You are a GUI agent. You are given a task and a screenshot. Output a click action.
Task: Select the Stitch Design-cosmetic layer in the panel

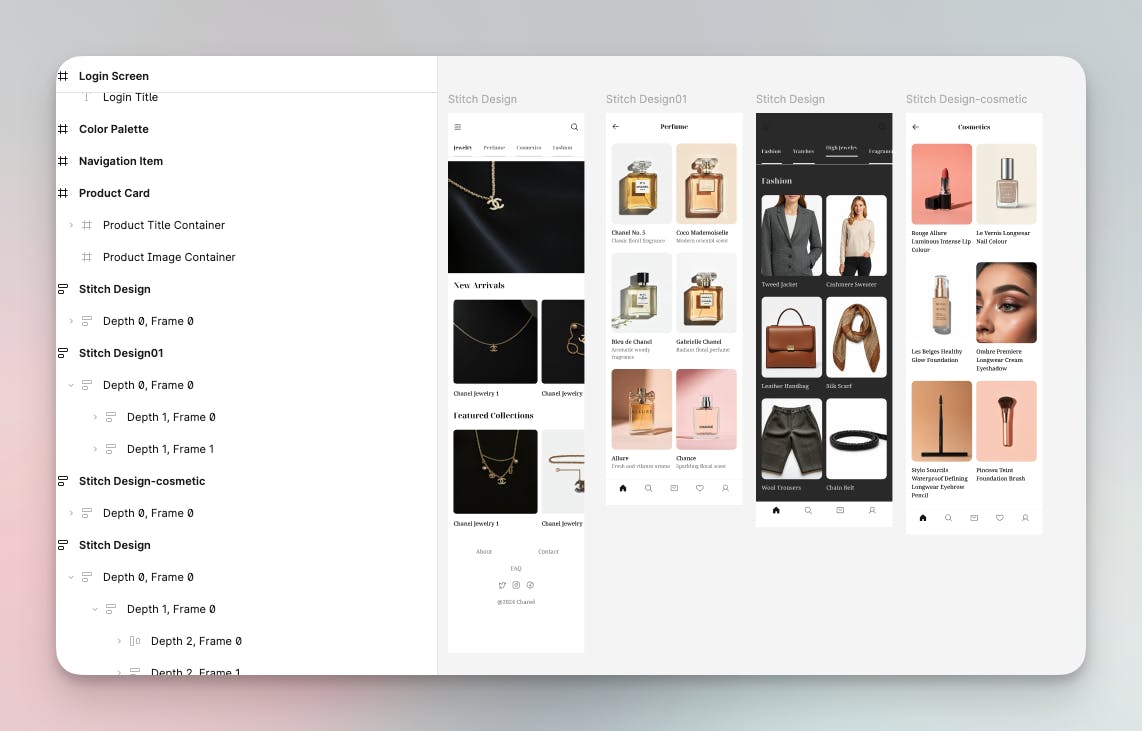click(x=142, y=481)
